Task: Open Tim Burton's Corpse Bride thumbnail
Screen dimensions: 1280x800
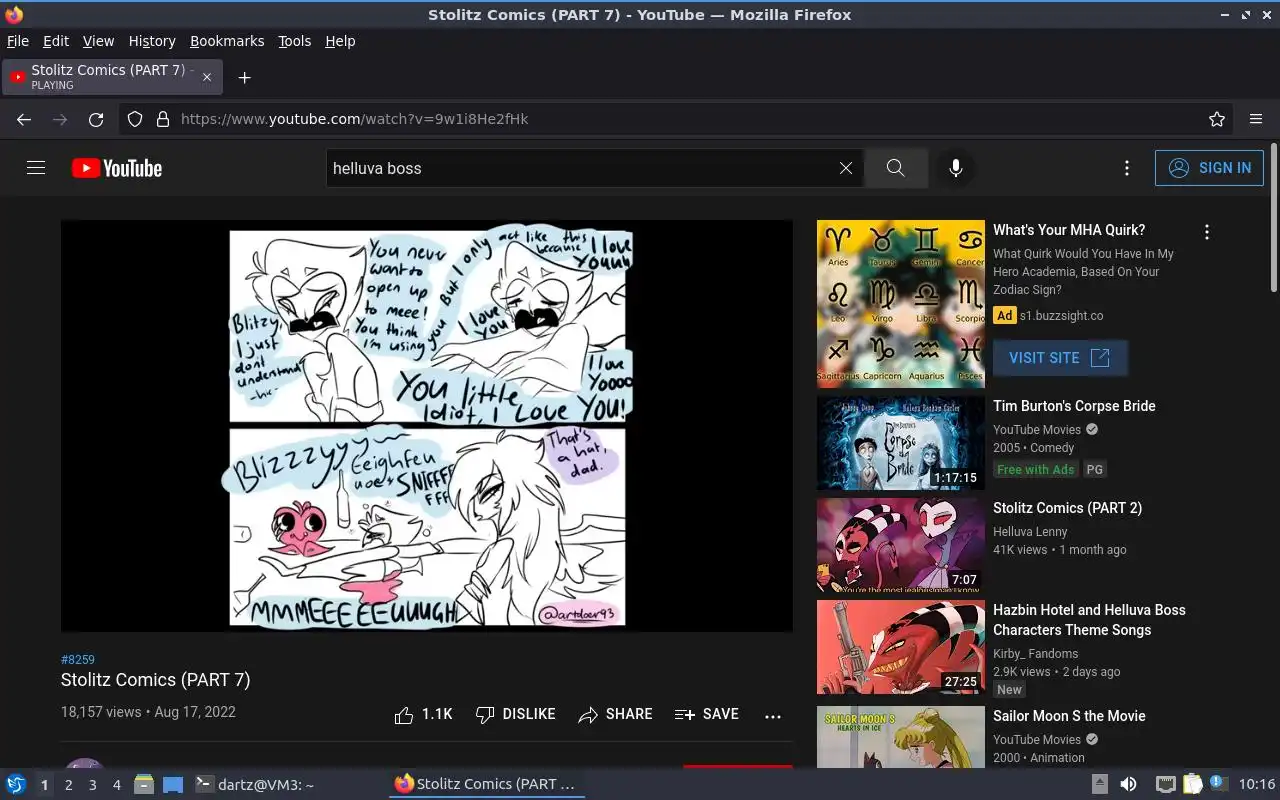Action: coord(901,443)
